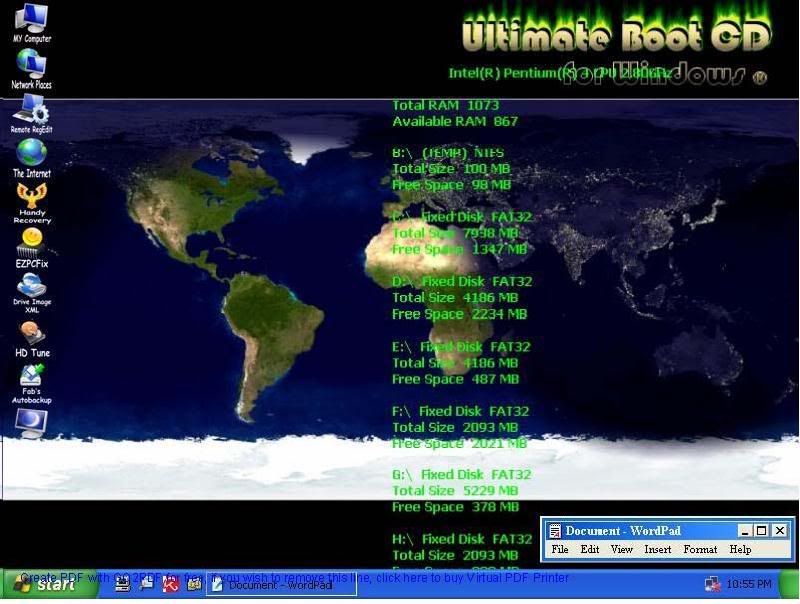Select the unlabeled monitor icon below Fab's Autobackup

32,423
